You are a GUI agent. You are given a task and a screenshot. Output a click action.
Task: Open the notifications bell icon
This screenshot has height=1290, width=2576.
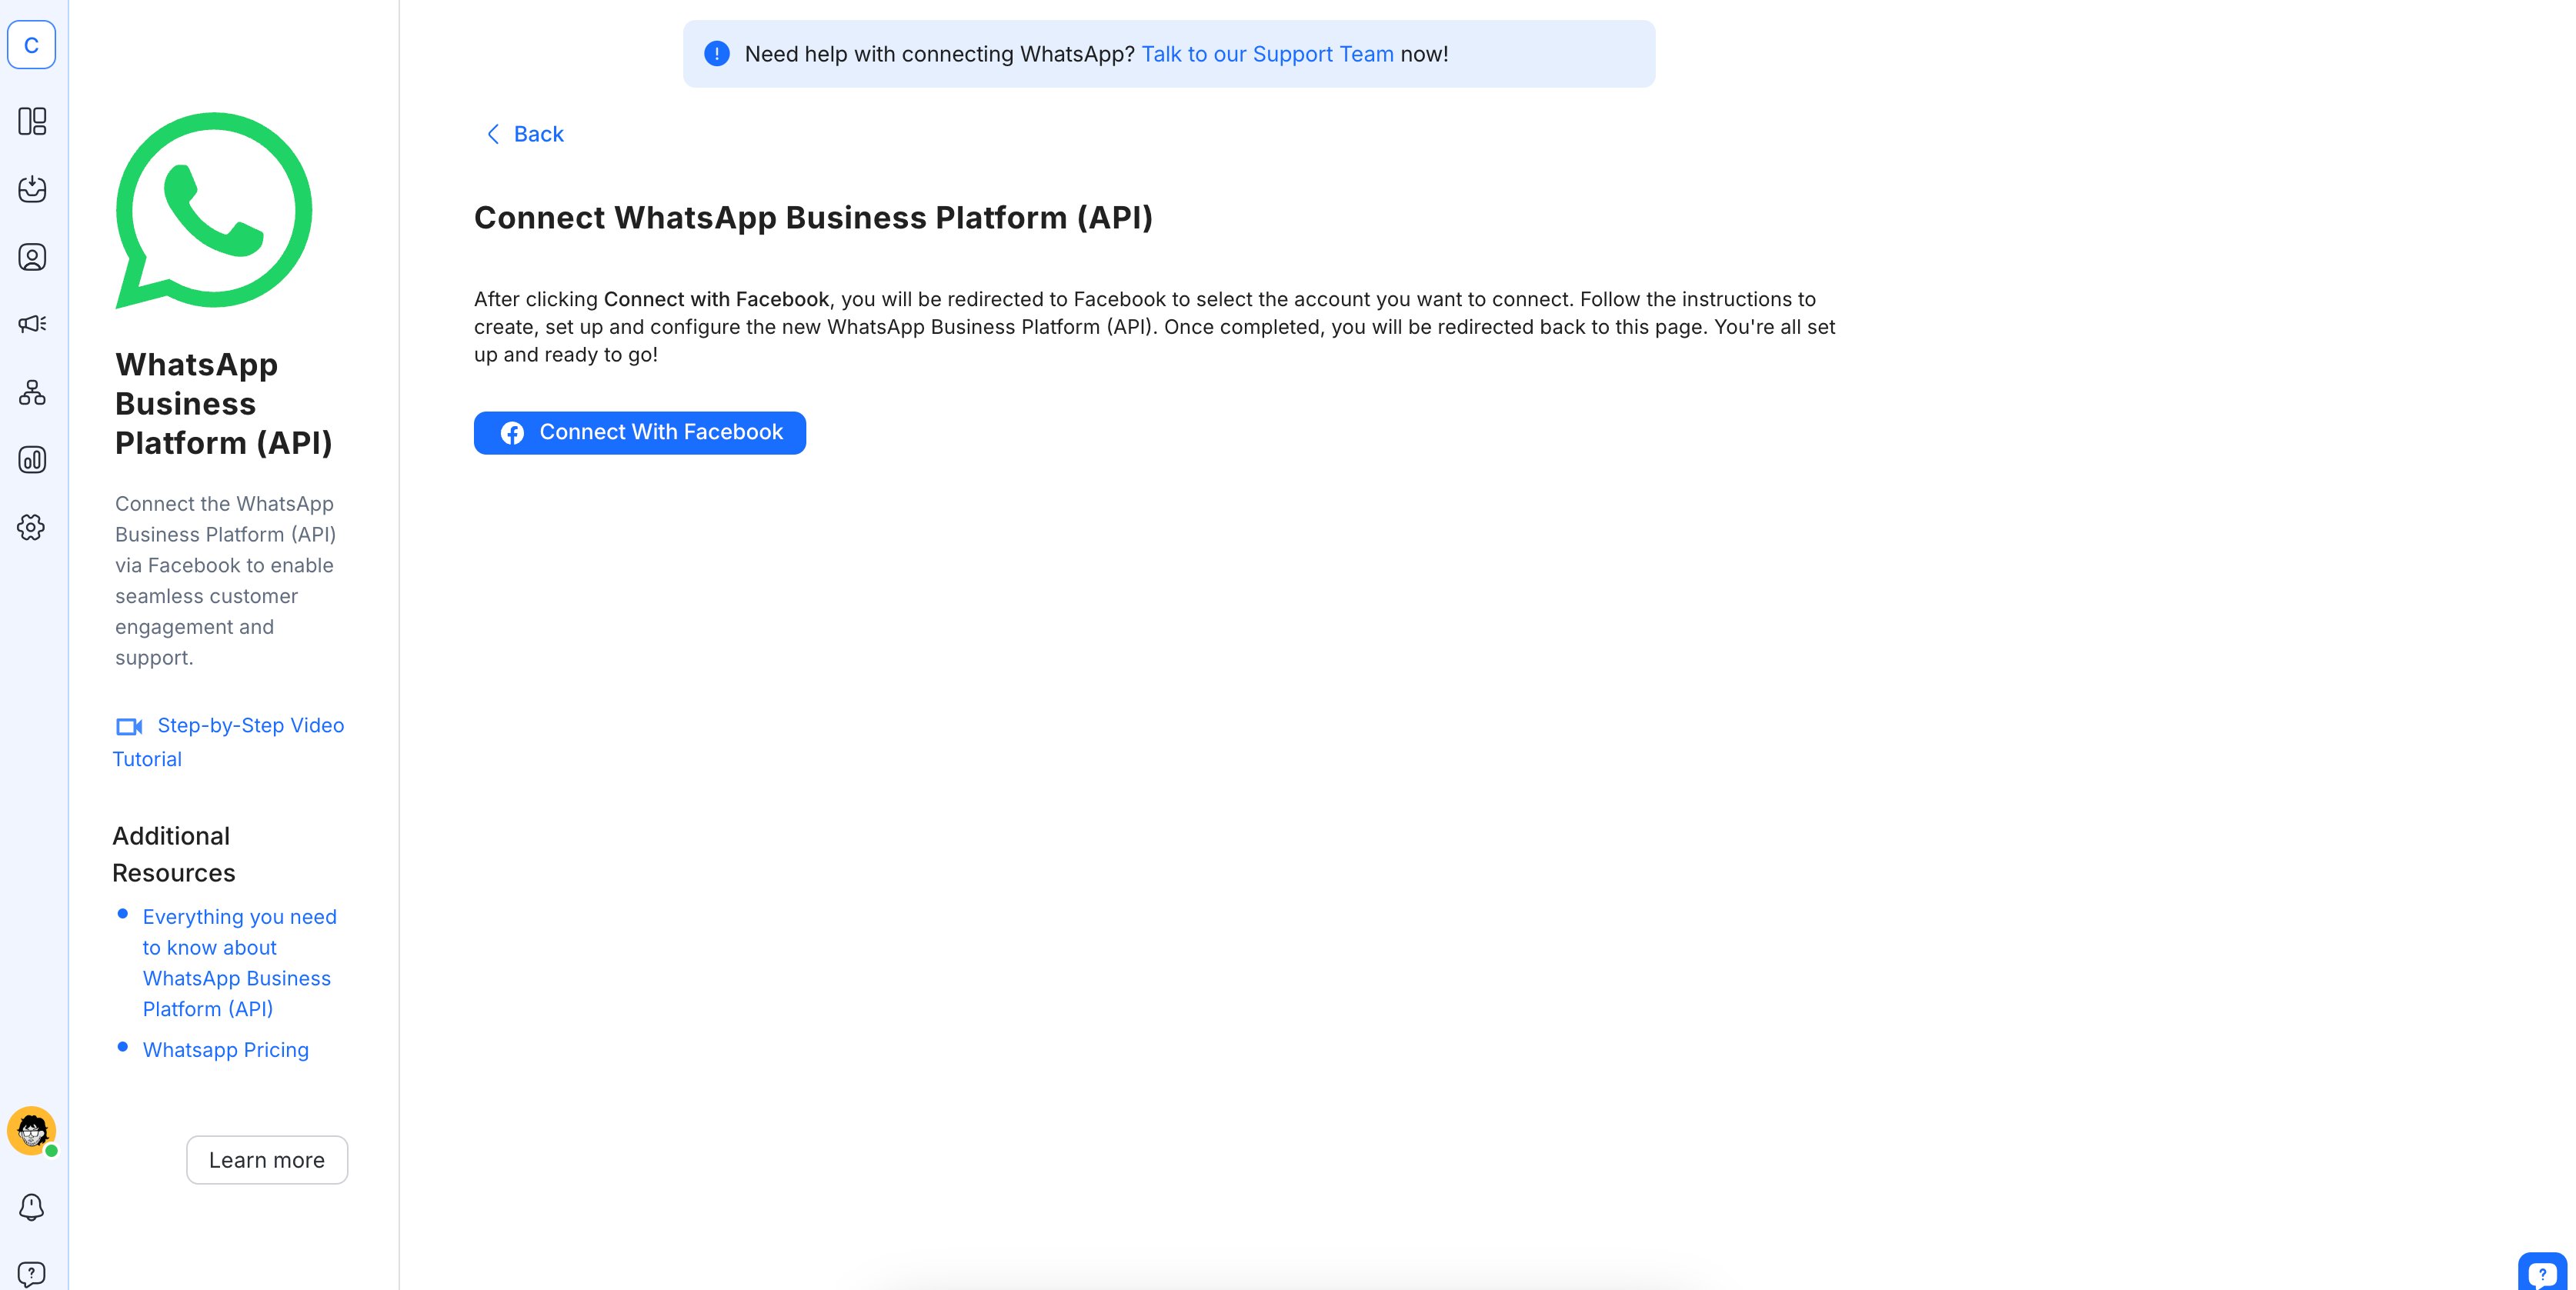pos(32,1207)
